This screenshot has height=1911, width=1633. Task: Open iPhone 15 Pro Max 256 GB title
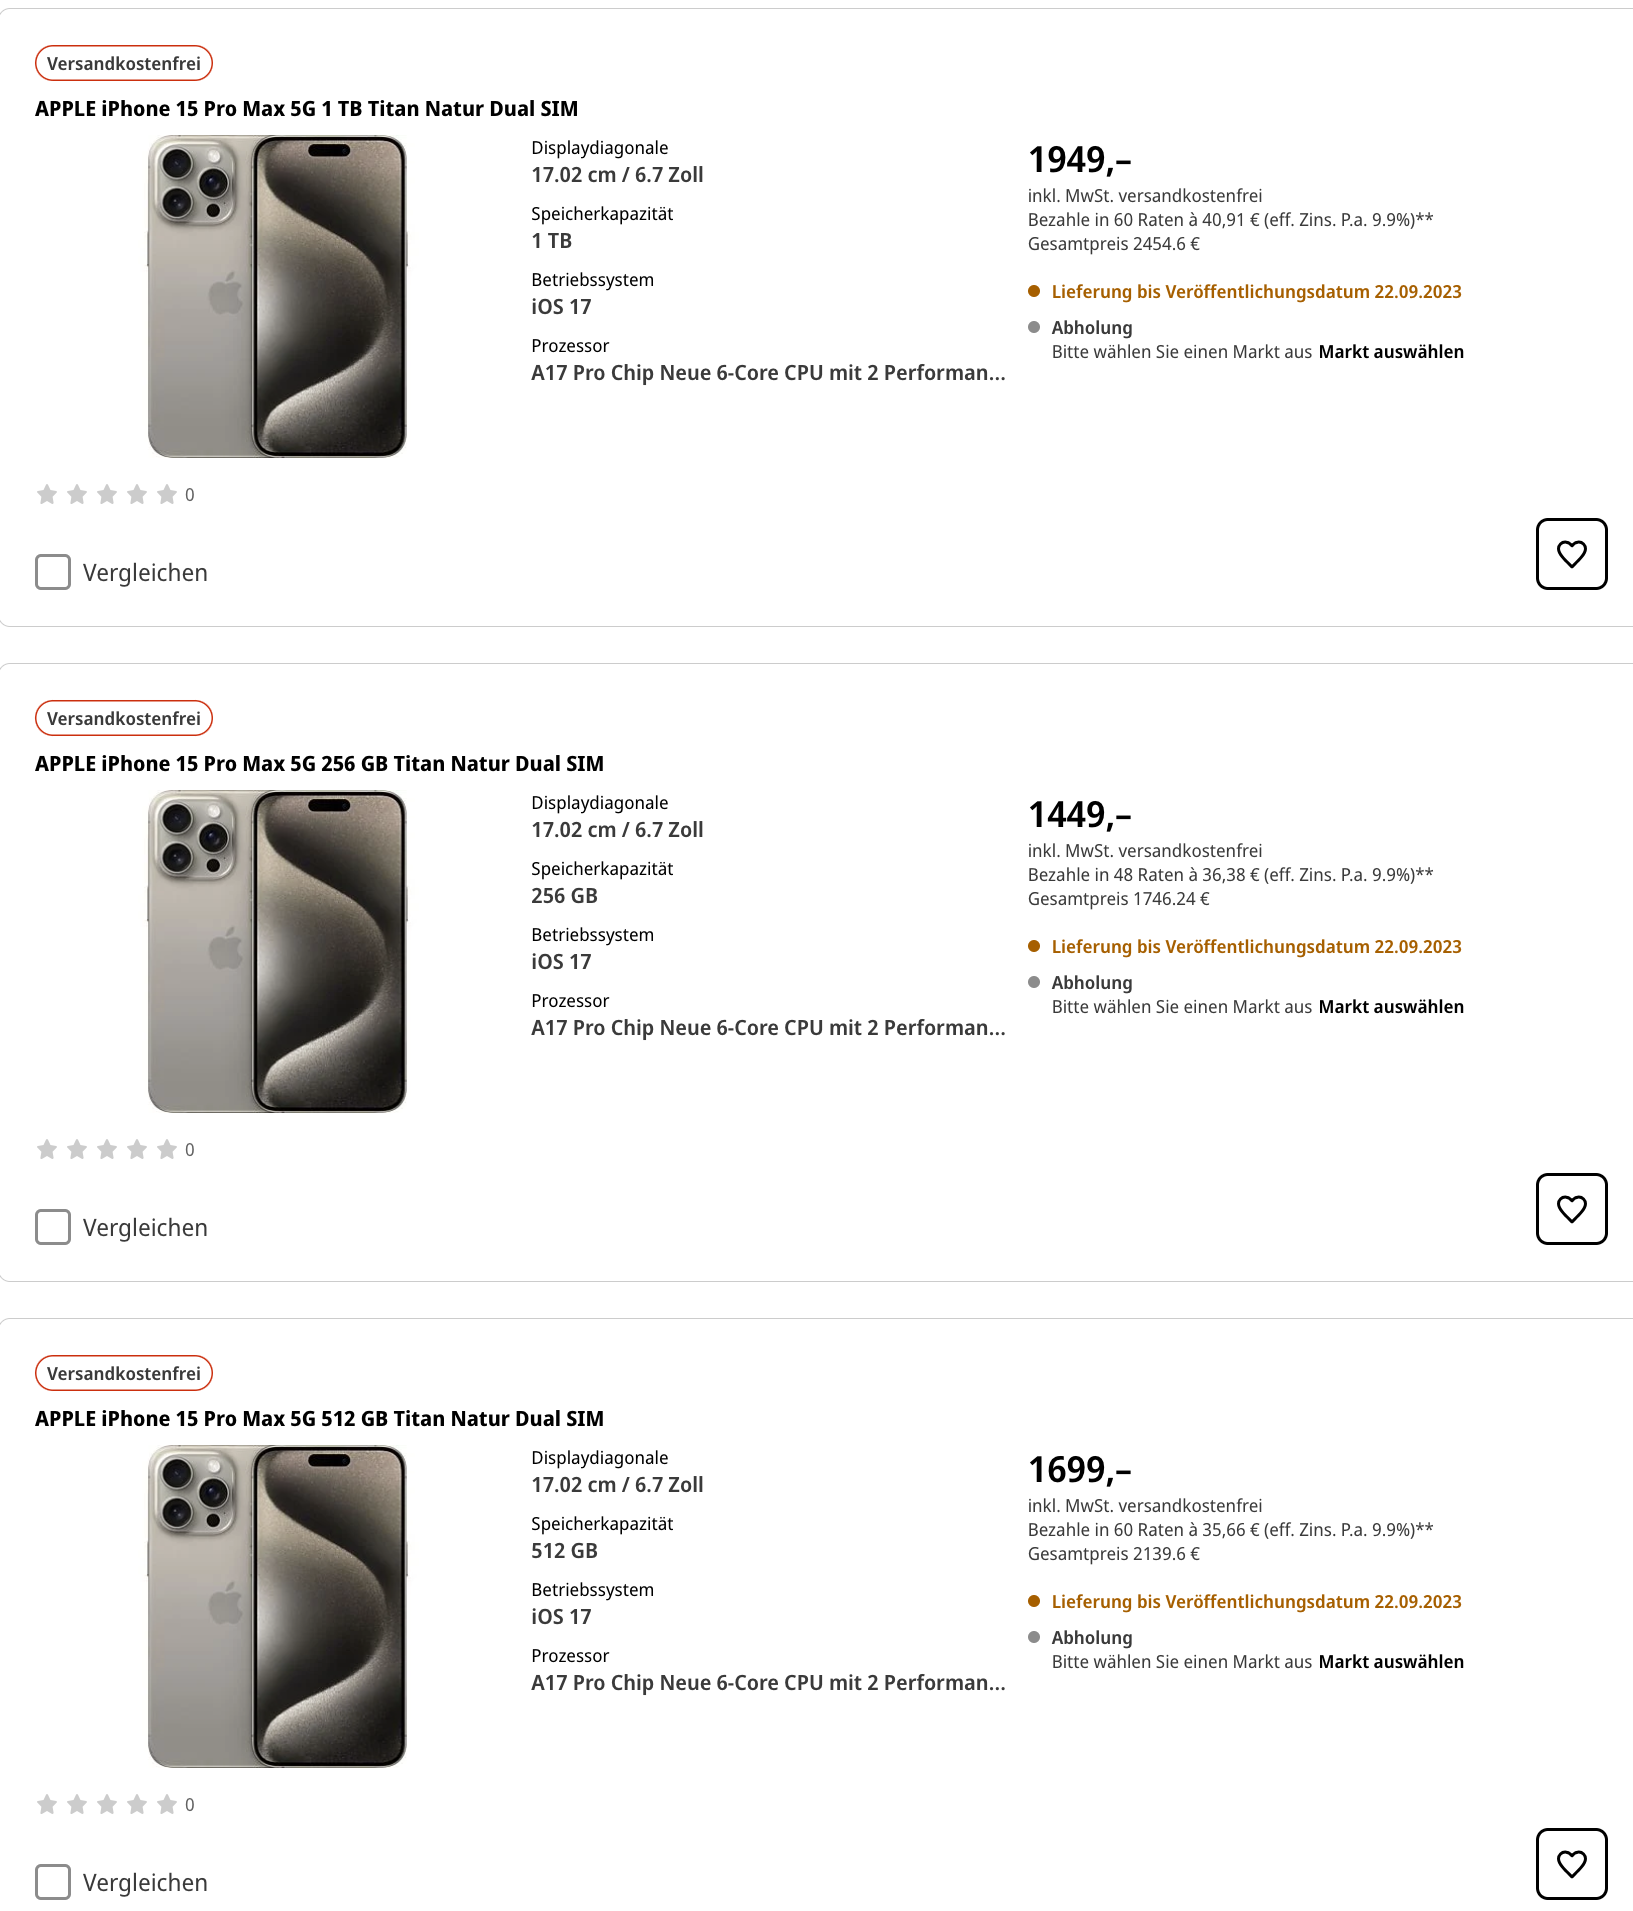point(319,764)
